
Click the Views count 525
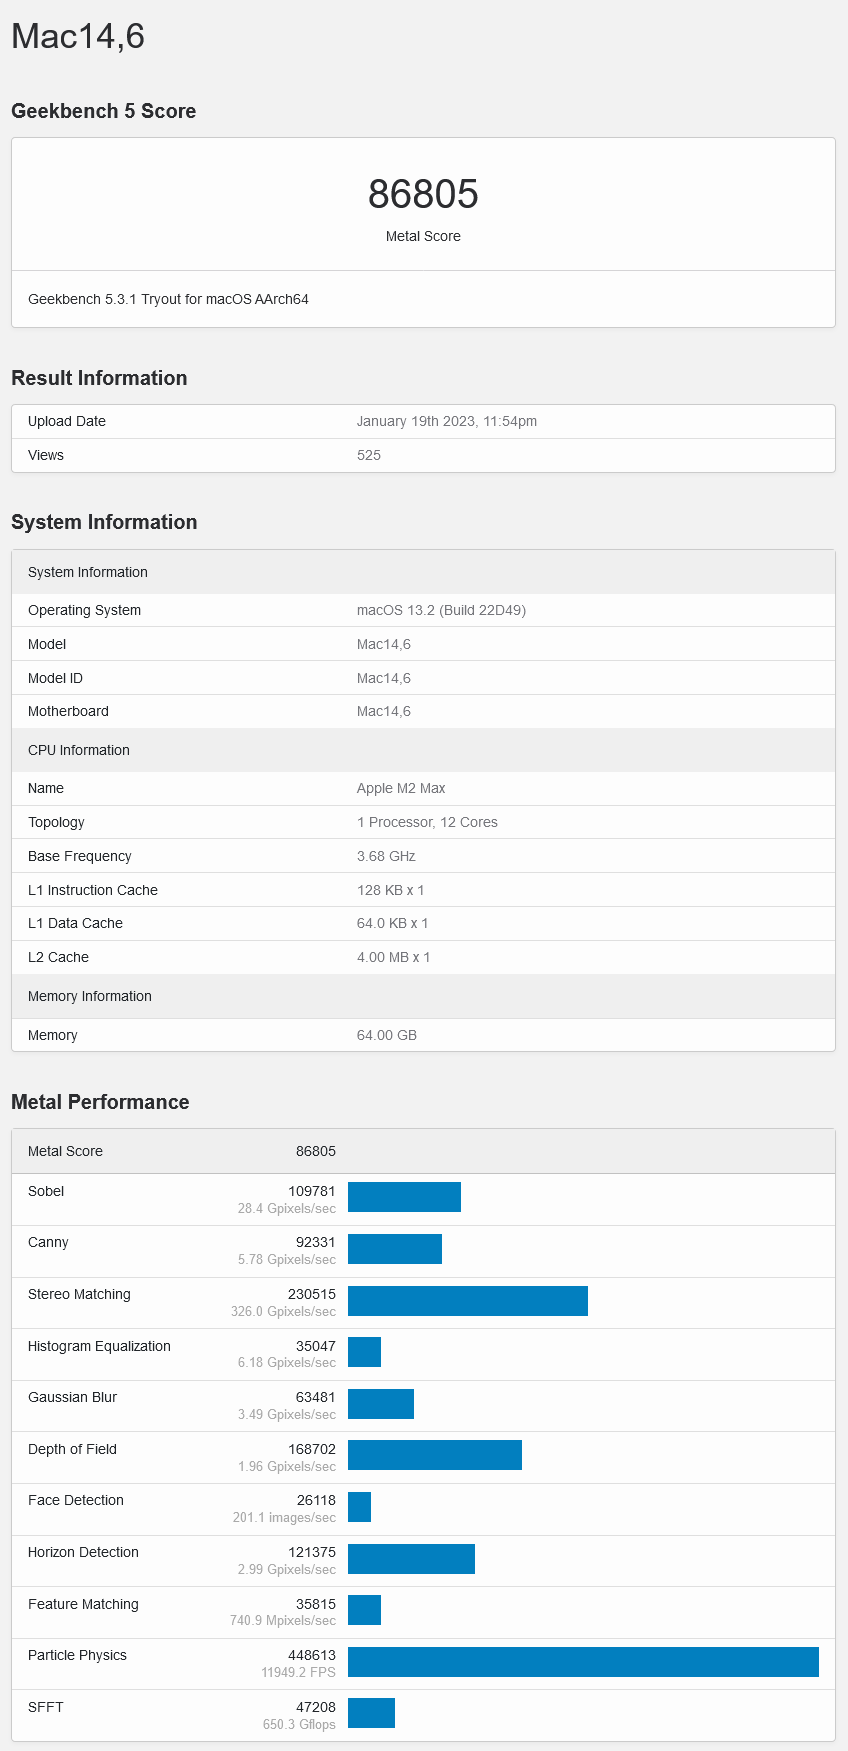point(368,455)
